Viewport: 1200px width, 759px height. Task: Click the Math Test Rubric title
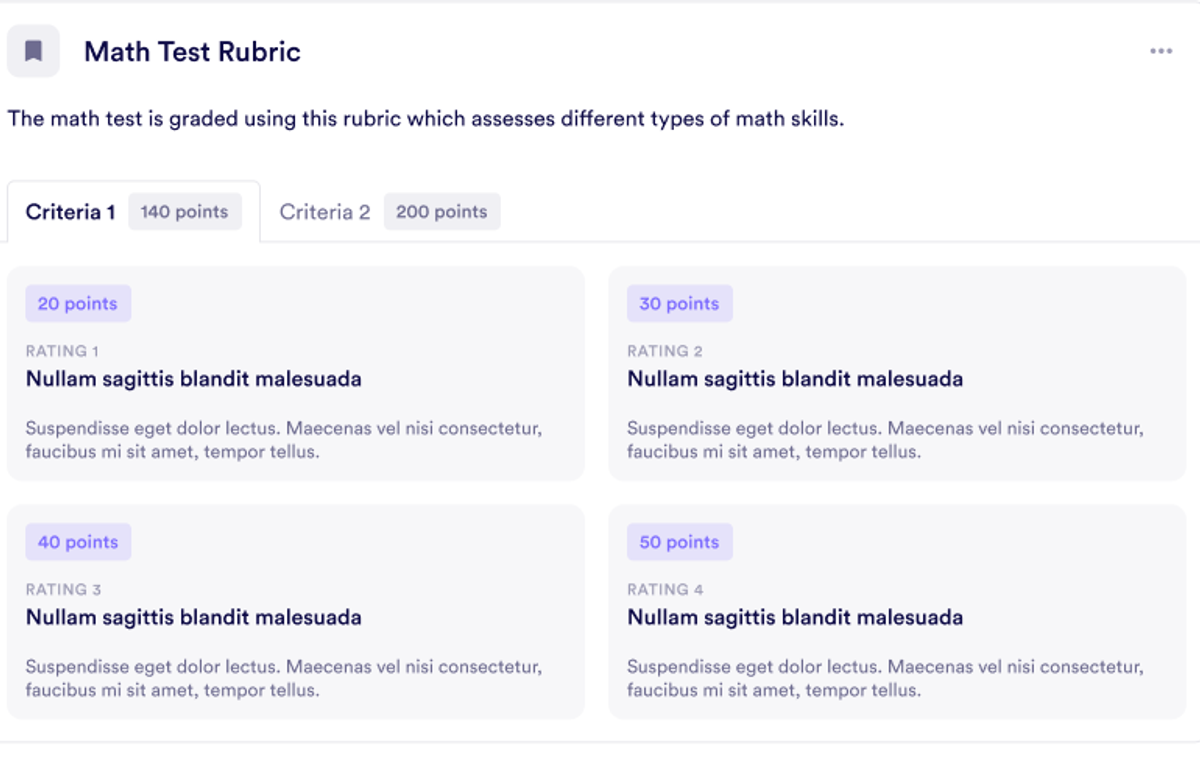(192, 52)
